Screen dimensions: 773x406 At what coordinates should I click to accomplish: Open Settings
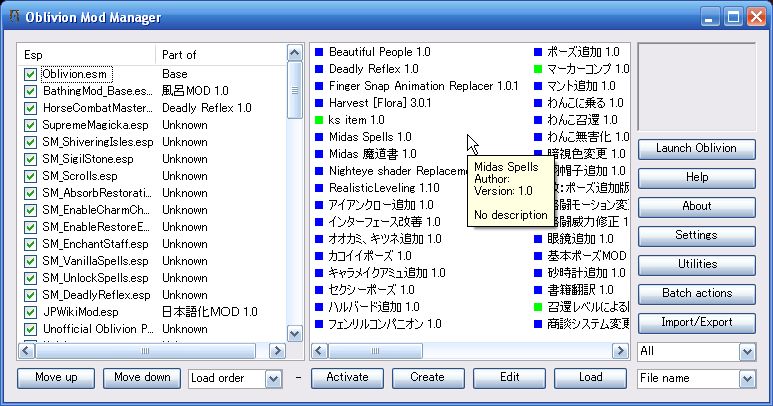coord(696,236)
